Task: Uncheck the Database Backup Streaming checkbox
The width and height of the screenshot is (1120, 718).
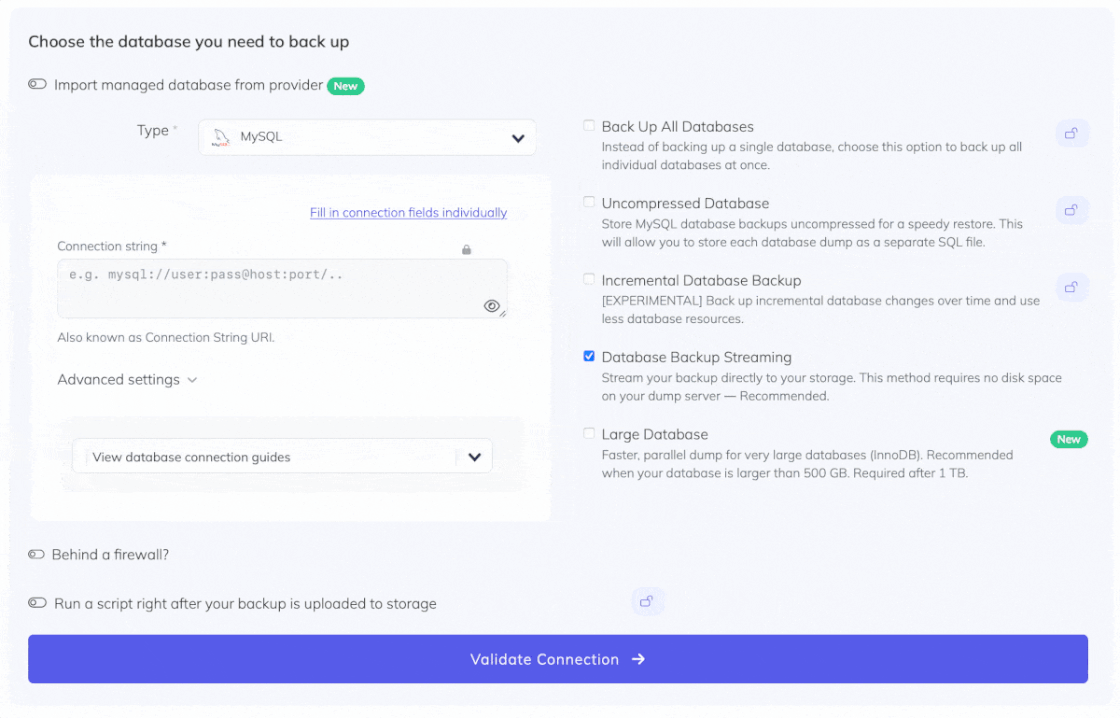Action: pyautogui.click(x=589, y=356)
